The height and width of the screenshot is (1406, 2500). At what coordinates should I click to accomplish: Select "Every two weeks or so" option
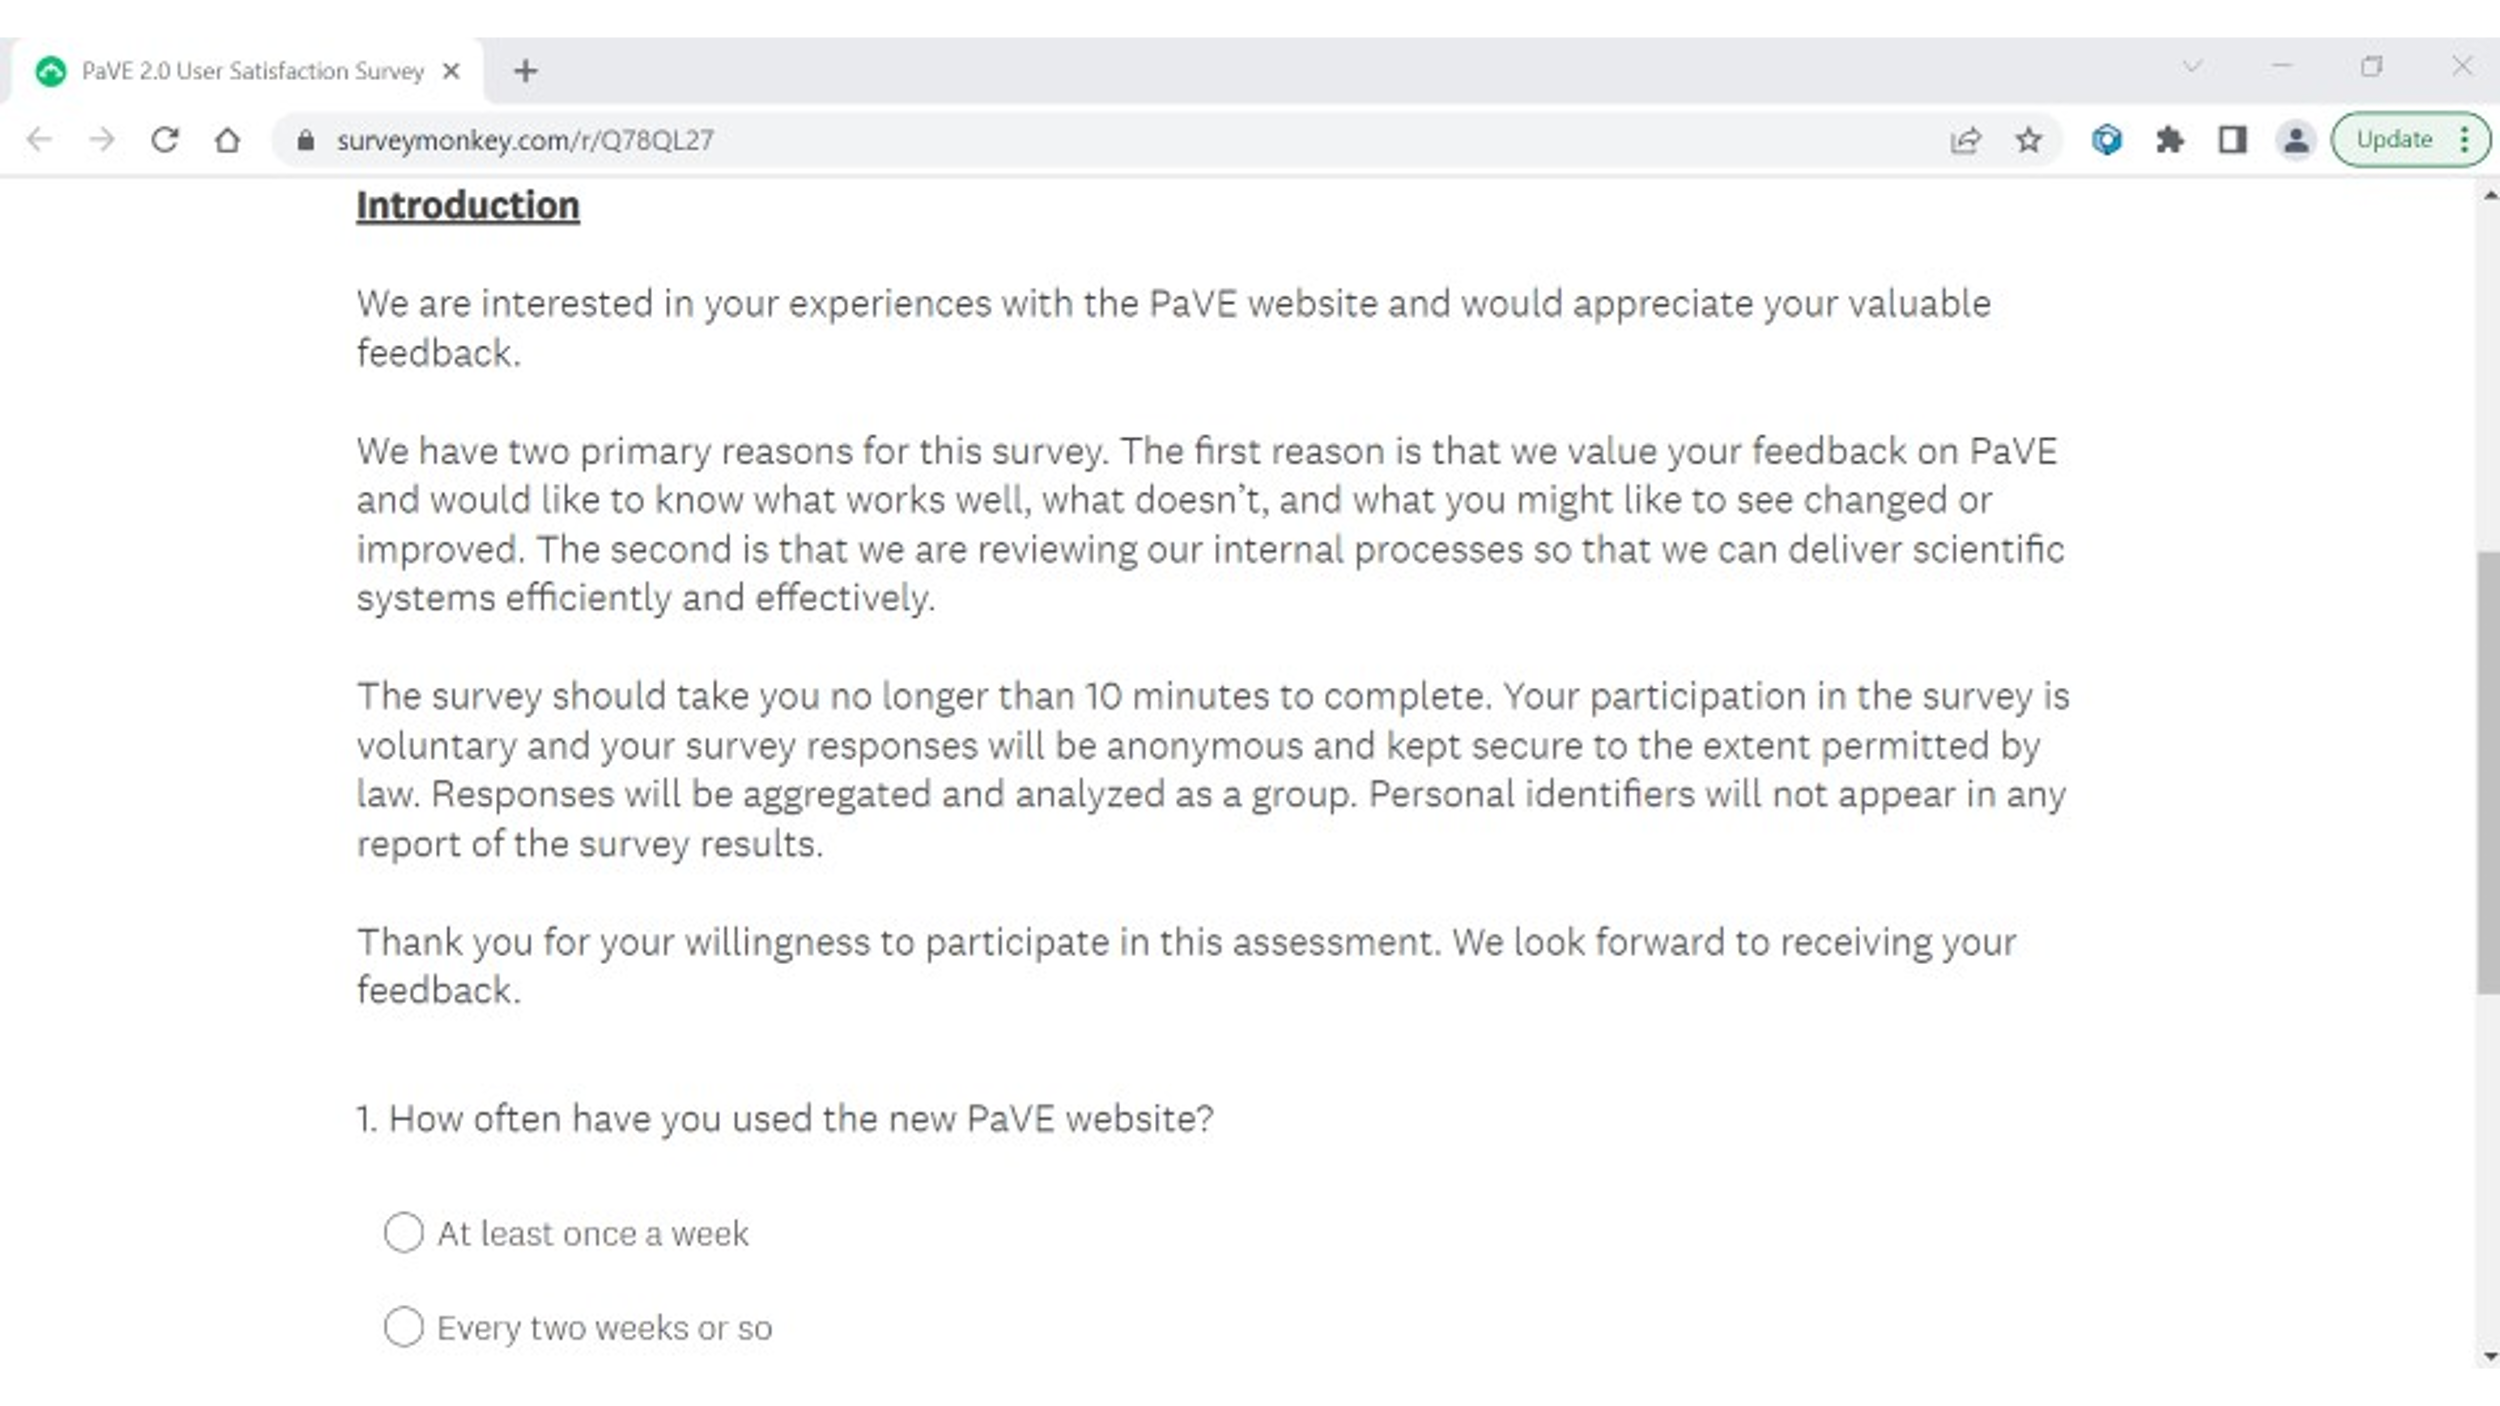[404, 1327]
